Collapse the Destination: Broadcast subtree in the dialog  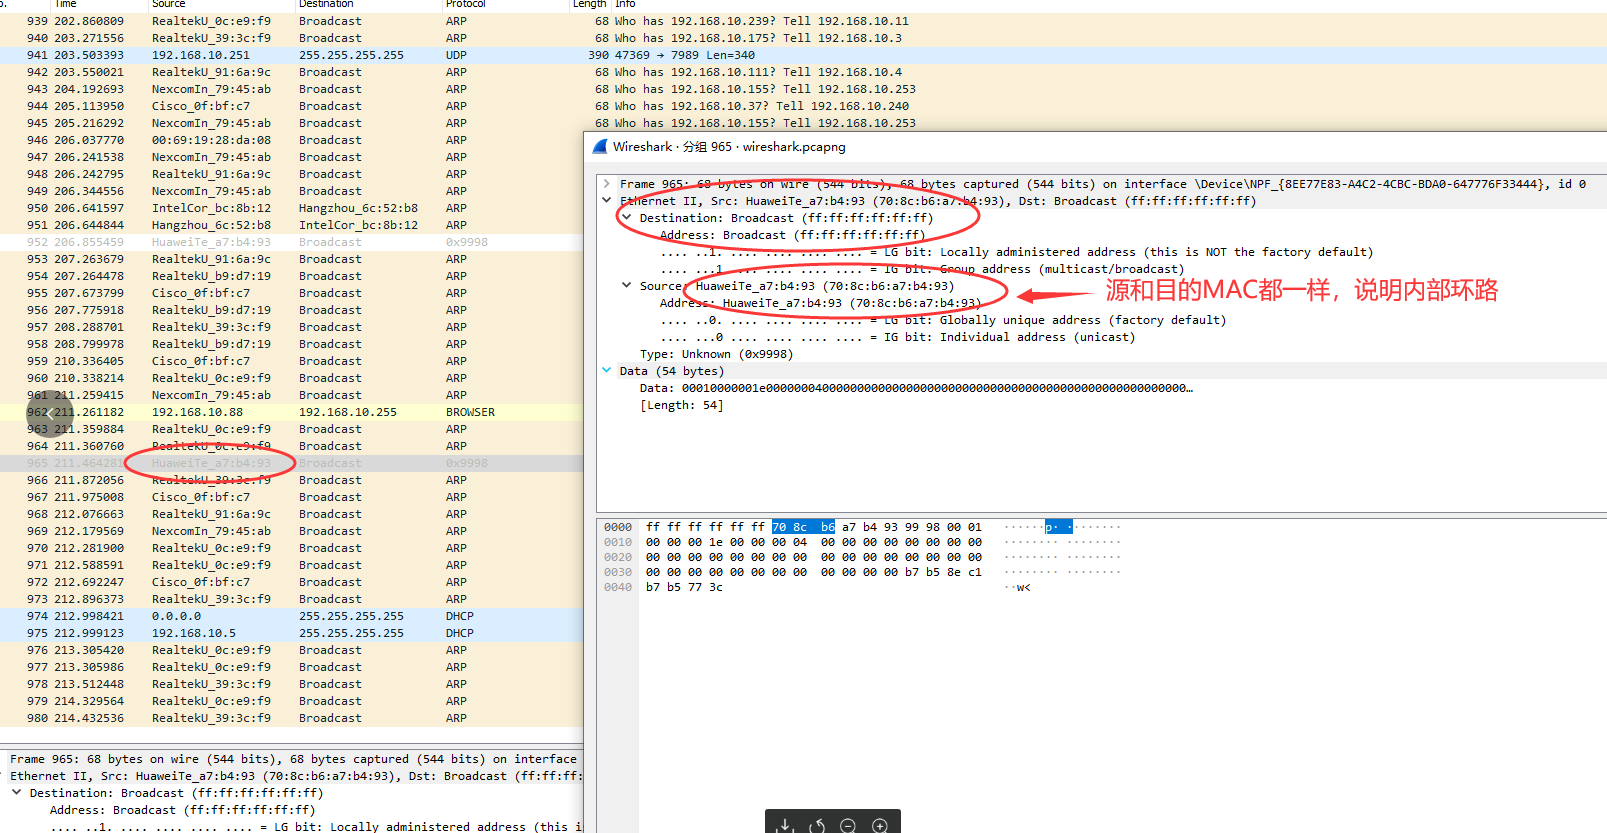pyautogui.click(x=627, y=218)
